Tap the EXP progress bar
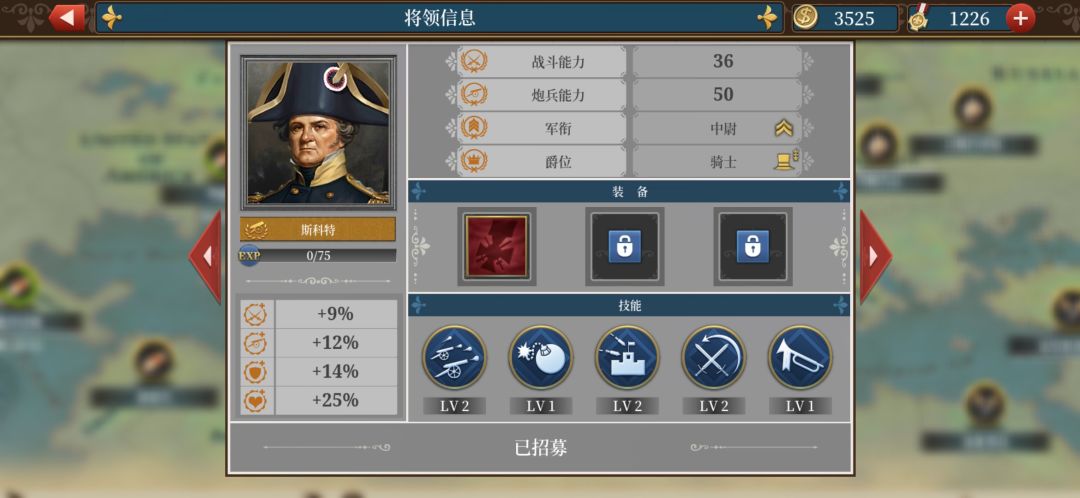Viewport: 1080px width, 498px height. [318, 256]
